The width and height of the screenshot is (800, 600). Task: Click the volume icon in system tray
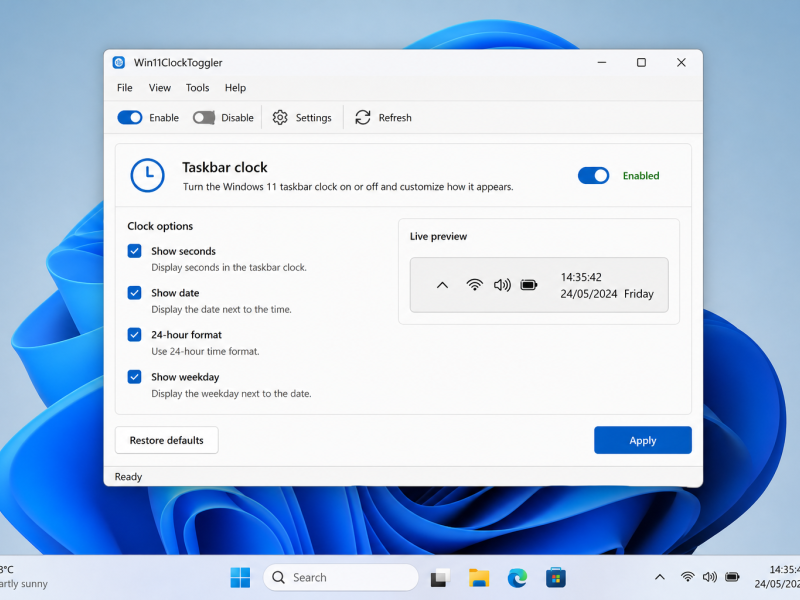[710, 577]
